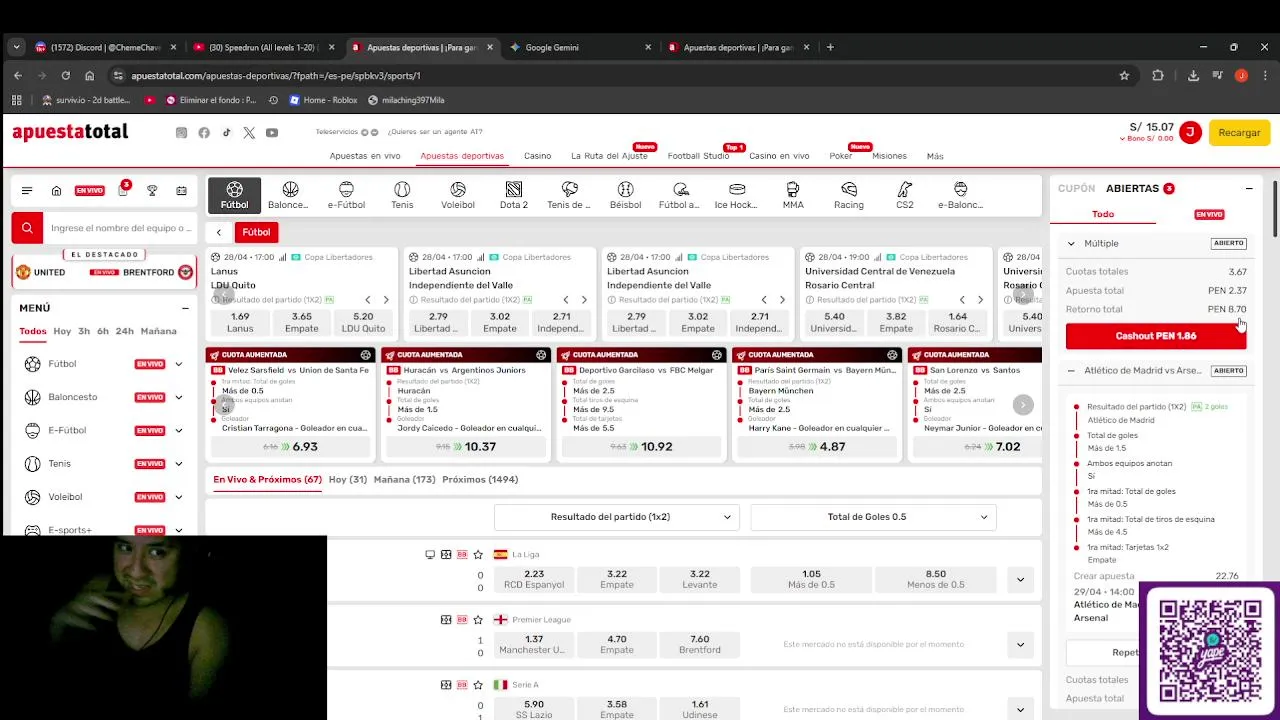Screen dimensions: 1280x720
Task: Open Resultado del partido (1x2) dropdown
Action: (x=616, y=517)
